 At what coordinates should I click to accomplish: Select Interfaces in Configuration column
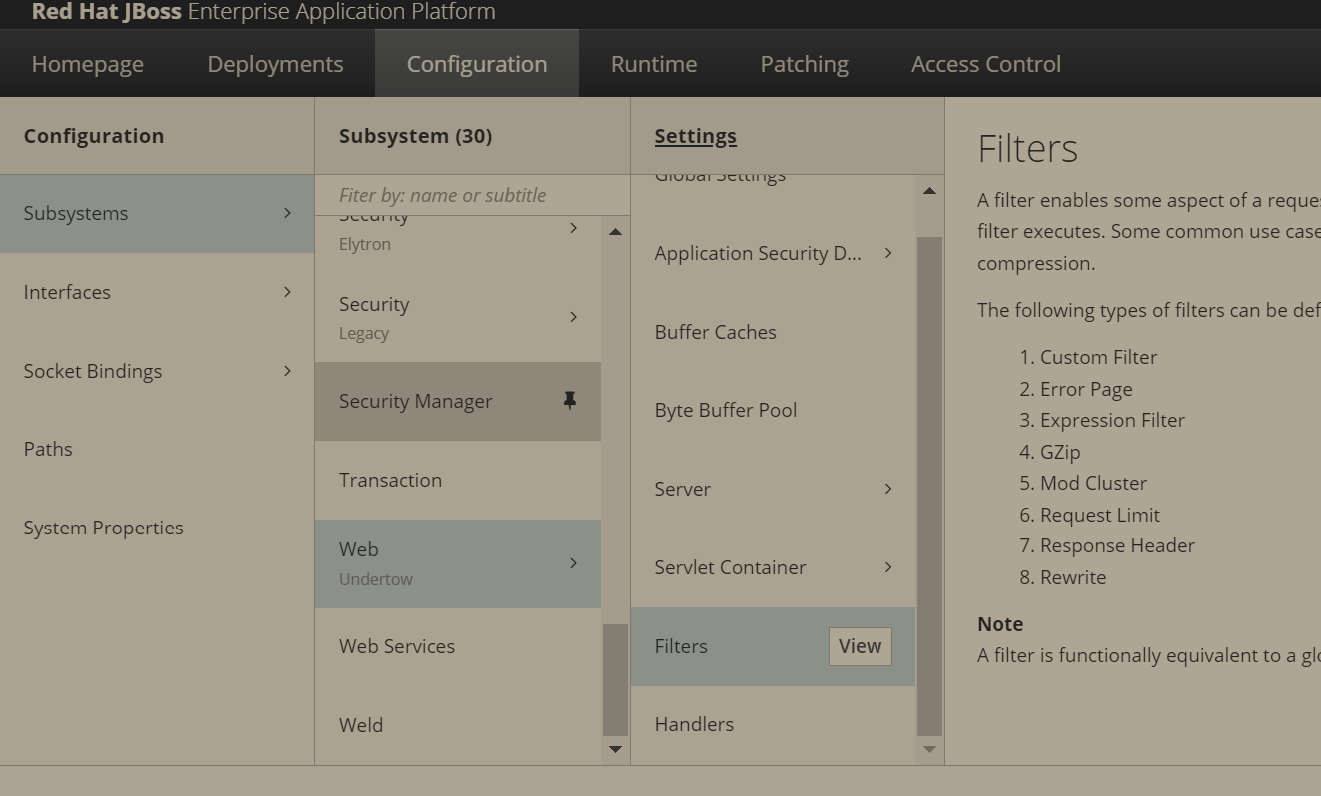click(x=157, y=292)
